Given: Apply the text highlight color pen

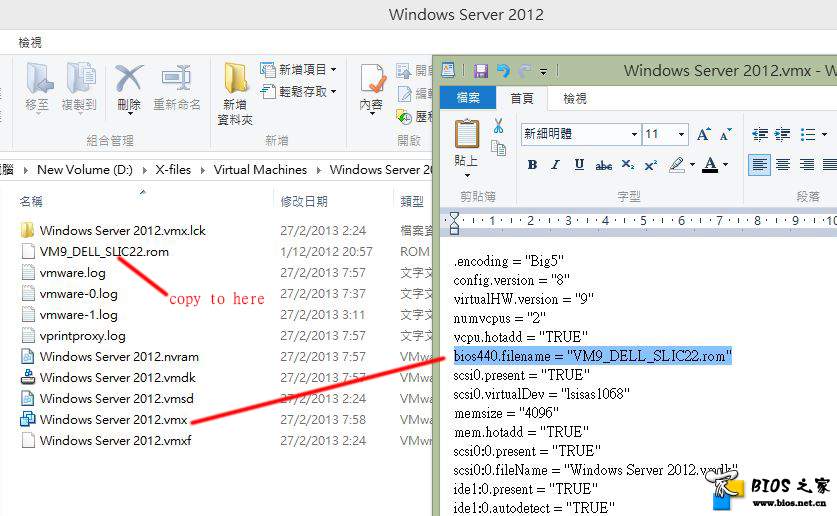Looking at the screenshot, I should pyautogui.click(x=677, y=165).
